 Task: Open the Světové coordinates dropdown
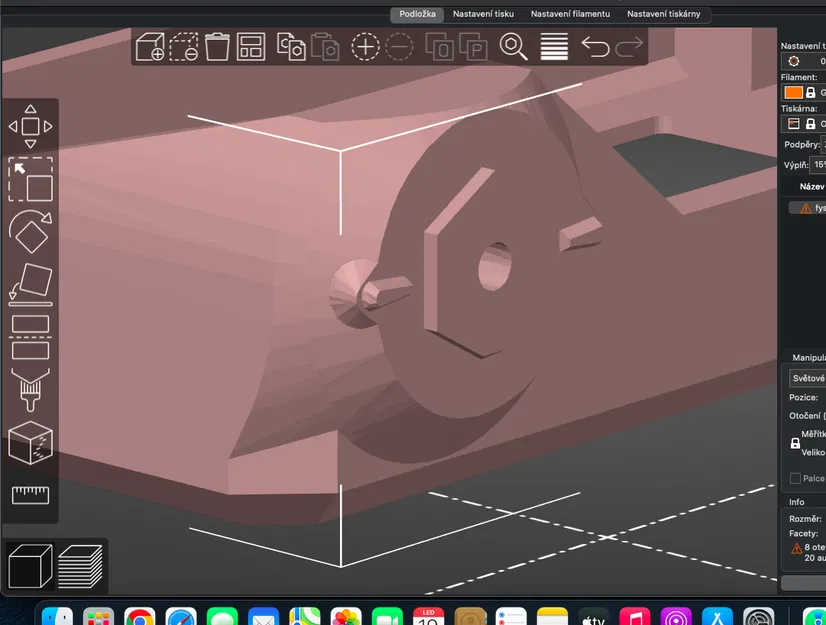[808, 378]
